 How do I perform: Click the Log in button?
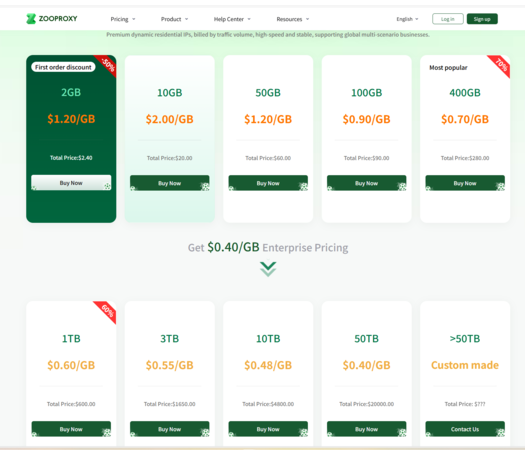(448, 19)
